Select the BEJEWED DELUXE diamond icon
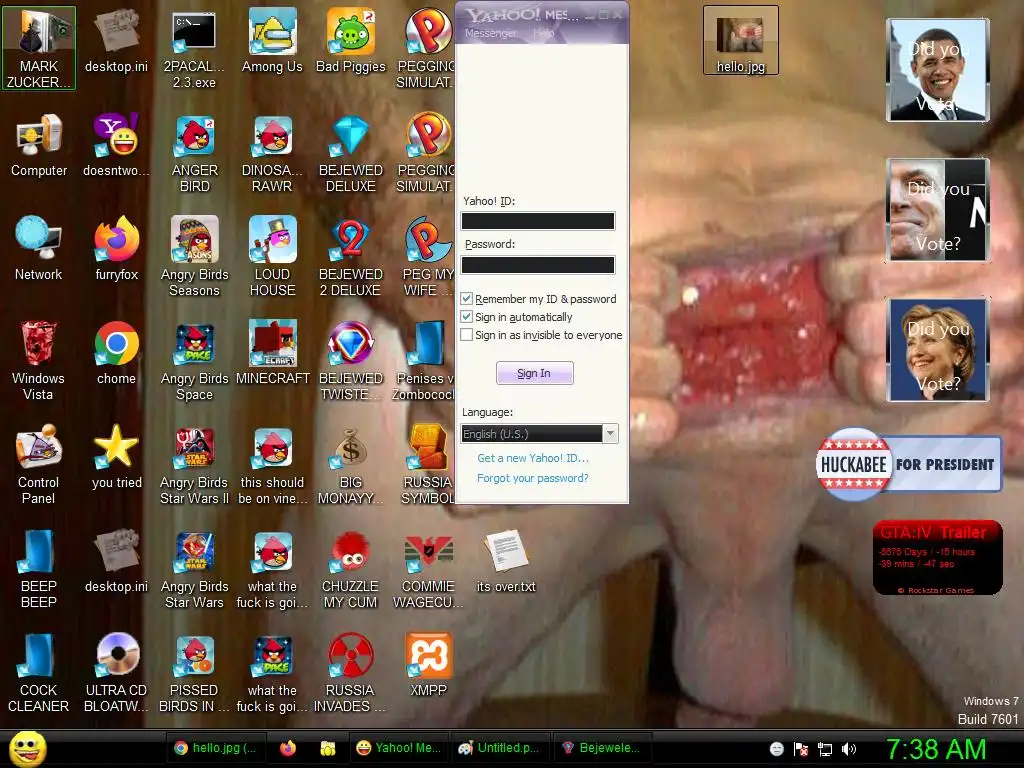This screenshot has width=1024, height=768. click(351, 154)
